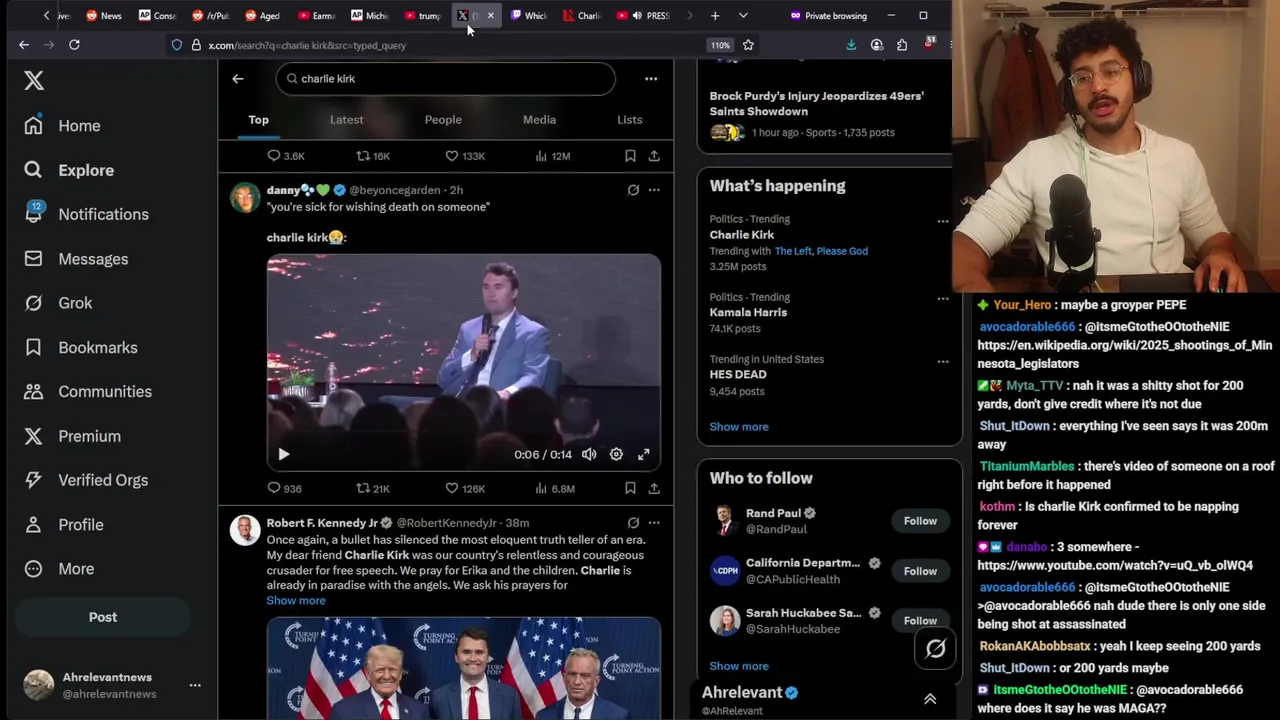Open Notifications with 12 badge
Image resolution: width=1280 pixels, height=720 pixels.
pos(87,214)
